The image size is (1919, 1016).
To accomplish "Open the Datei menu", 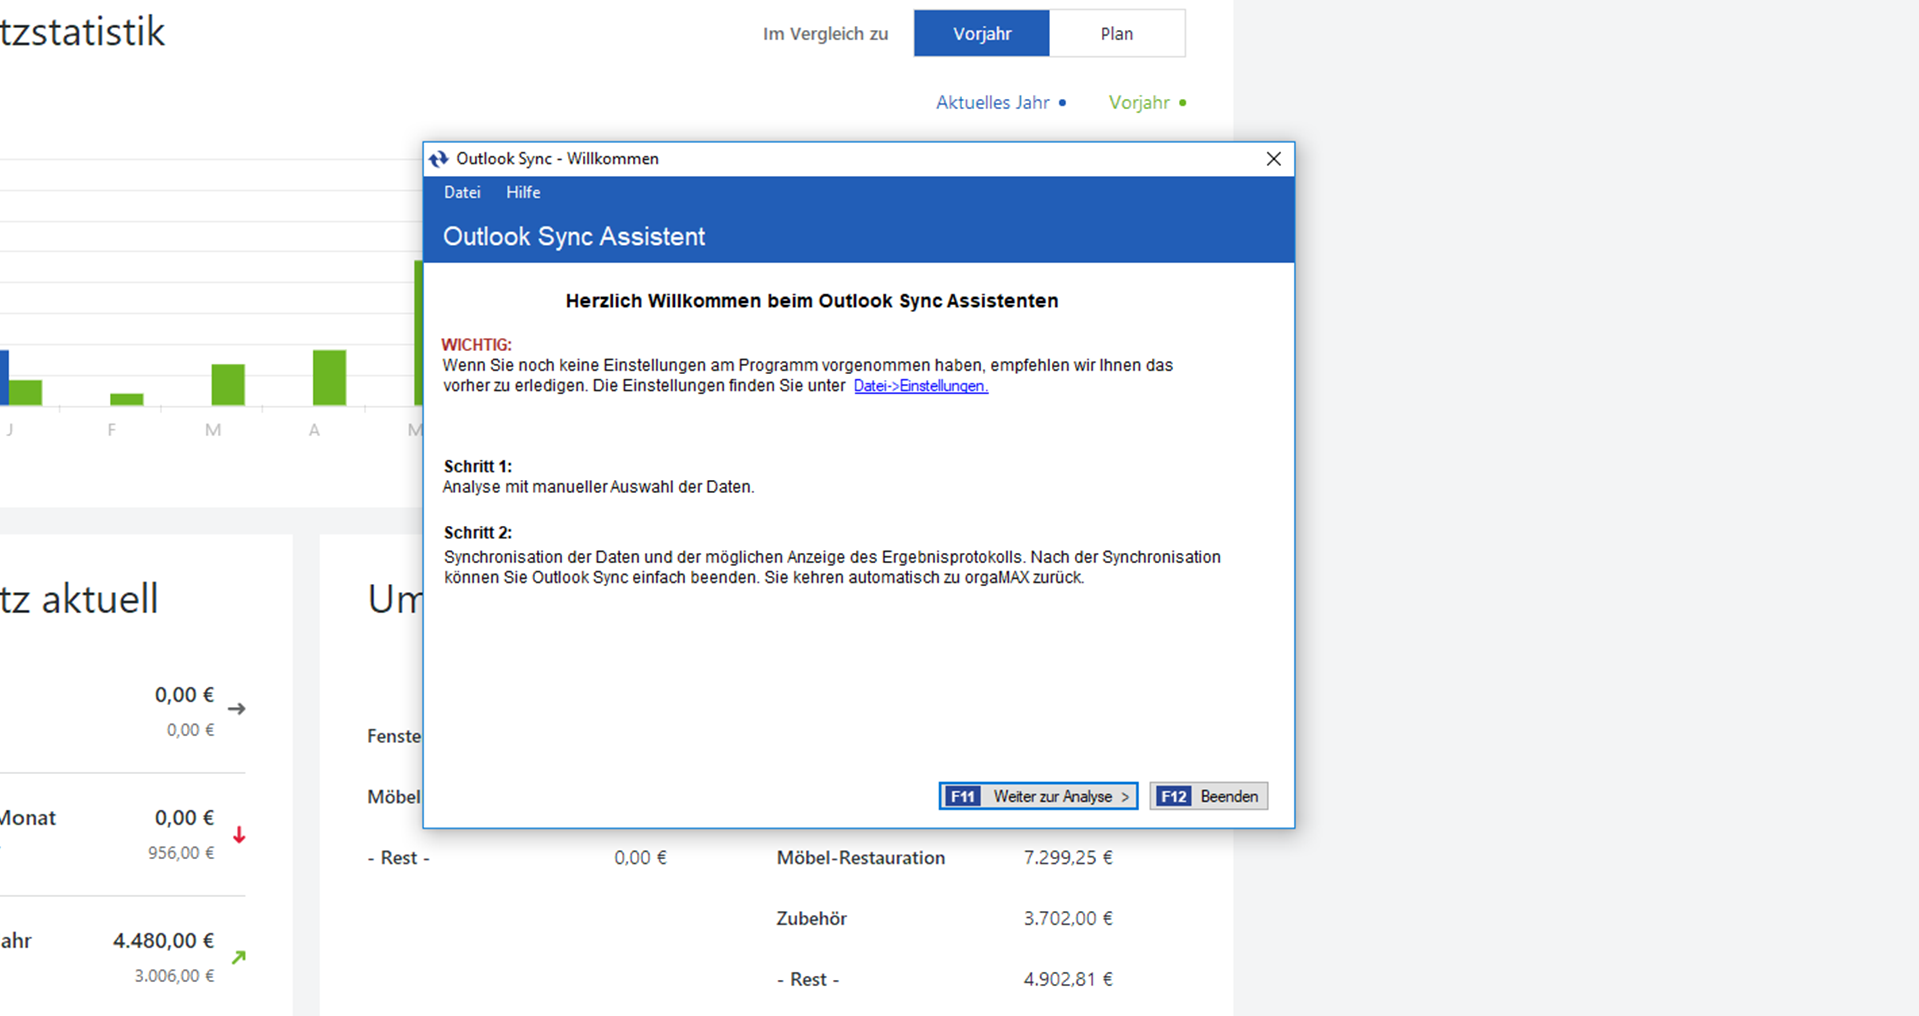I will coord(462,192).
